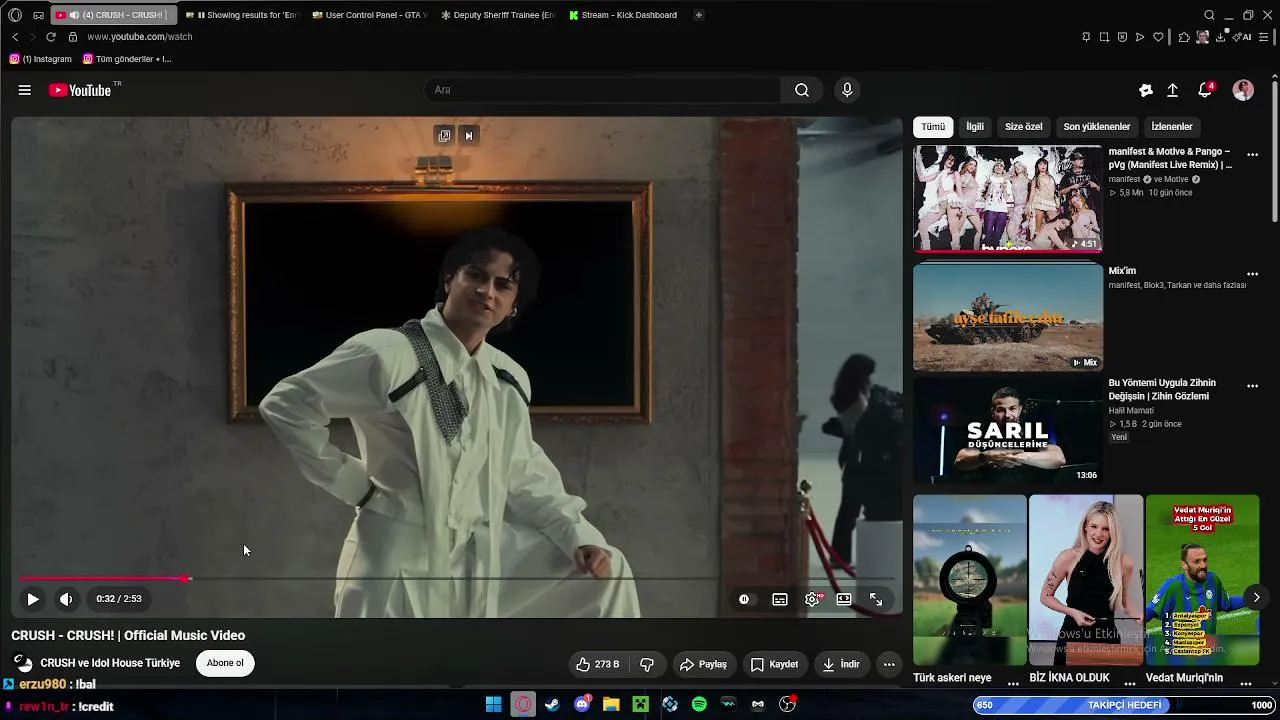Open the YouTube hamburger guide menu
The image size is (1280, 720).
[x=24, y=90]
